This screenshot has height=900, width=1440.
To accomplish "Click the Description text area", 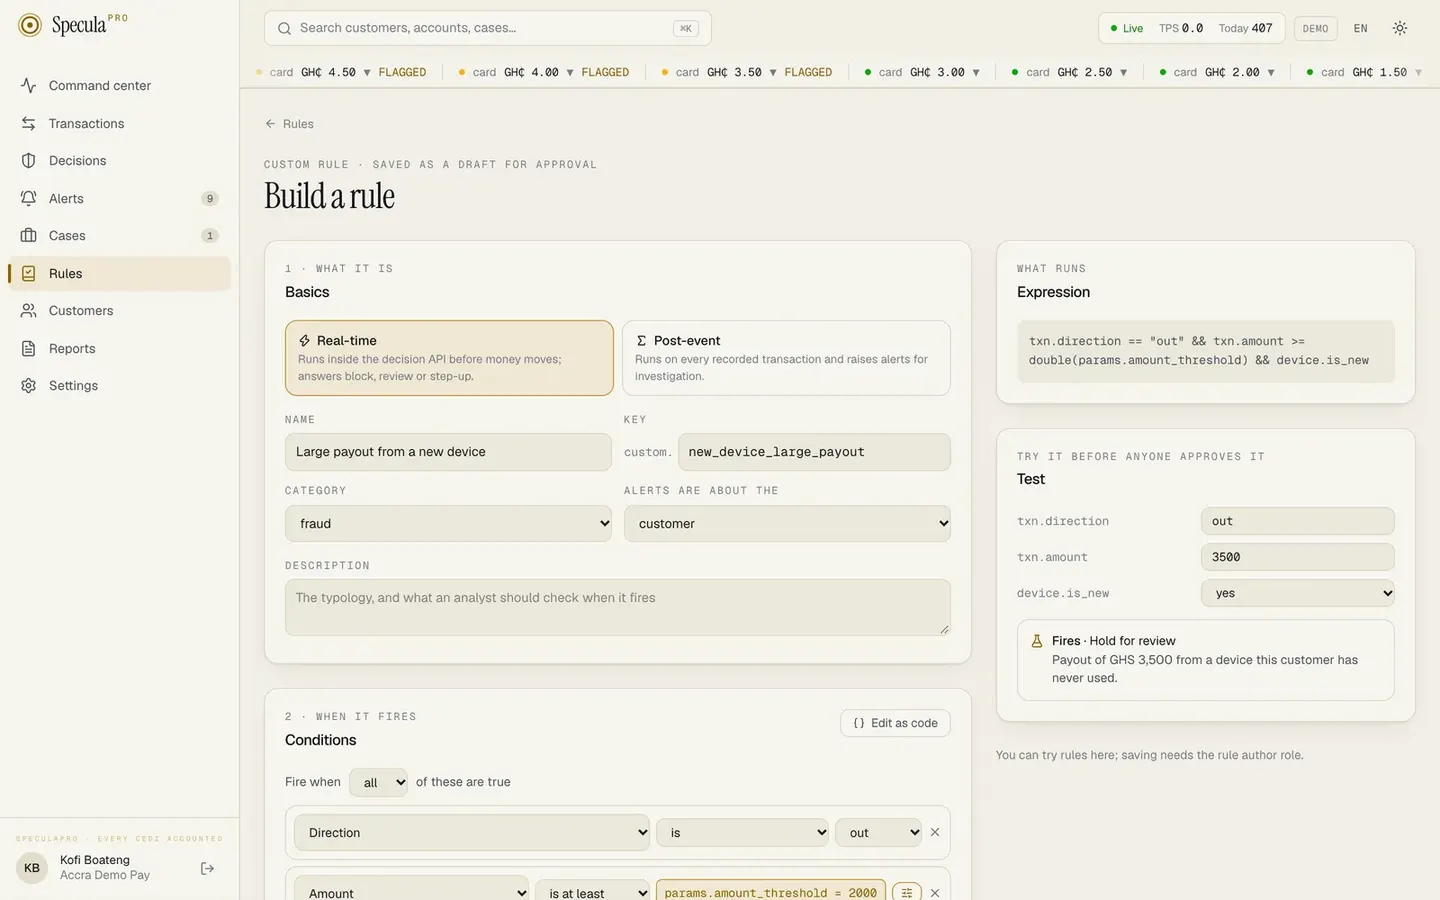I will pos(617,607).
